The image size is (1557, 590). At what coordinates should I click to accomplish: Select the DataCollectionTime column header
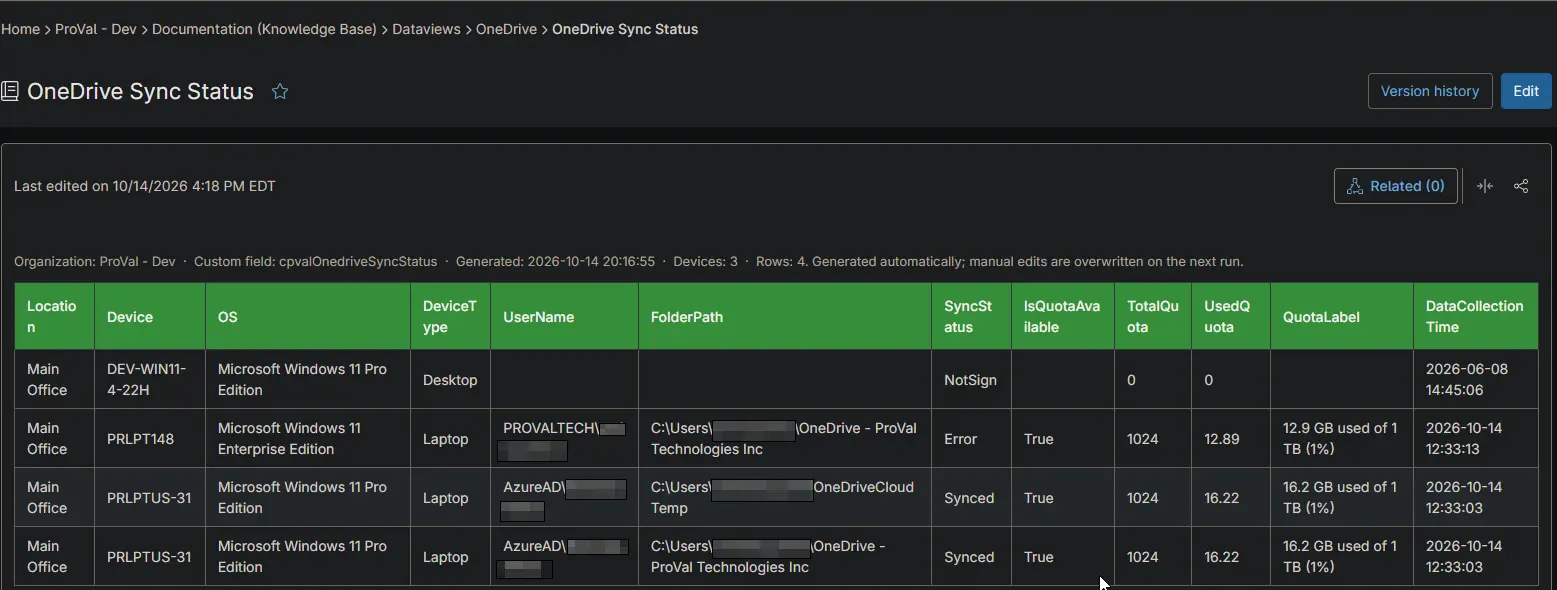pyautogui.click(x=1476, y=316)
